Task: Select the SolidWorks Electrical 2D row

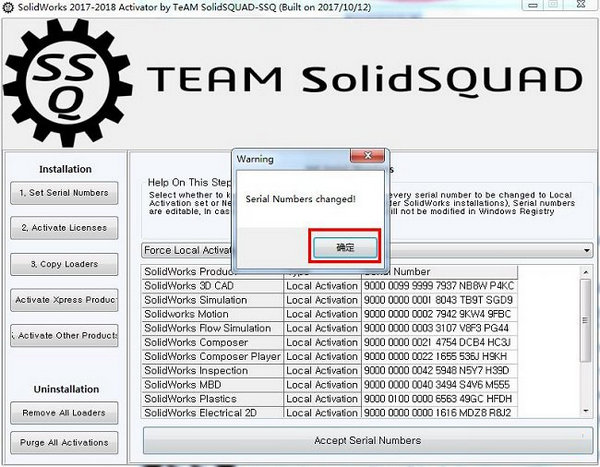Action: [x=329, y=413]
